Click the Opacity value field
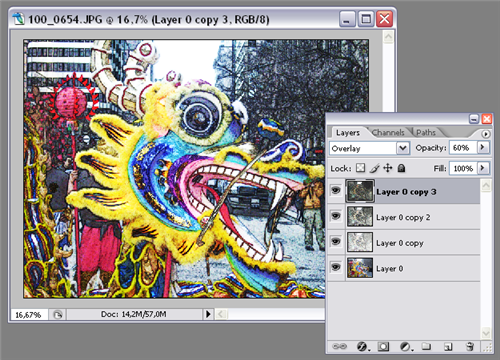500x360 pixels. (463, 147)
